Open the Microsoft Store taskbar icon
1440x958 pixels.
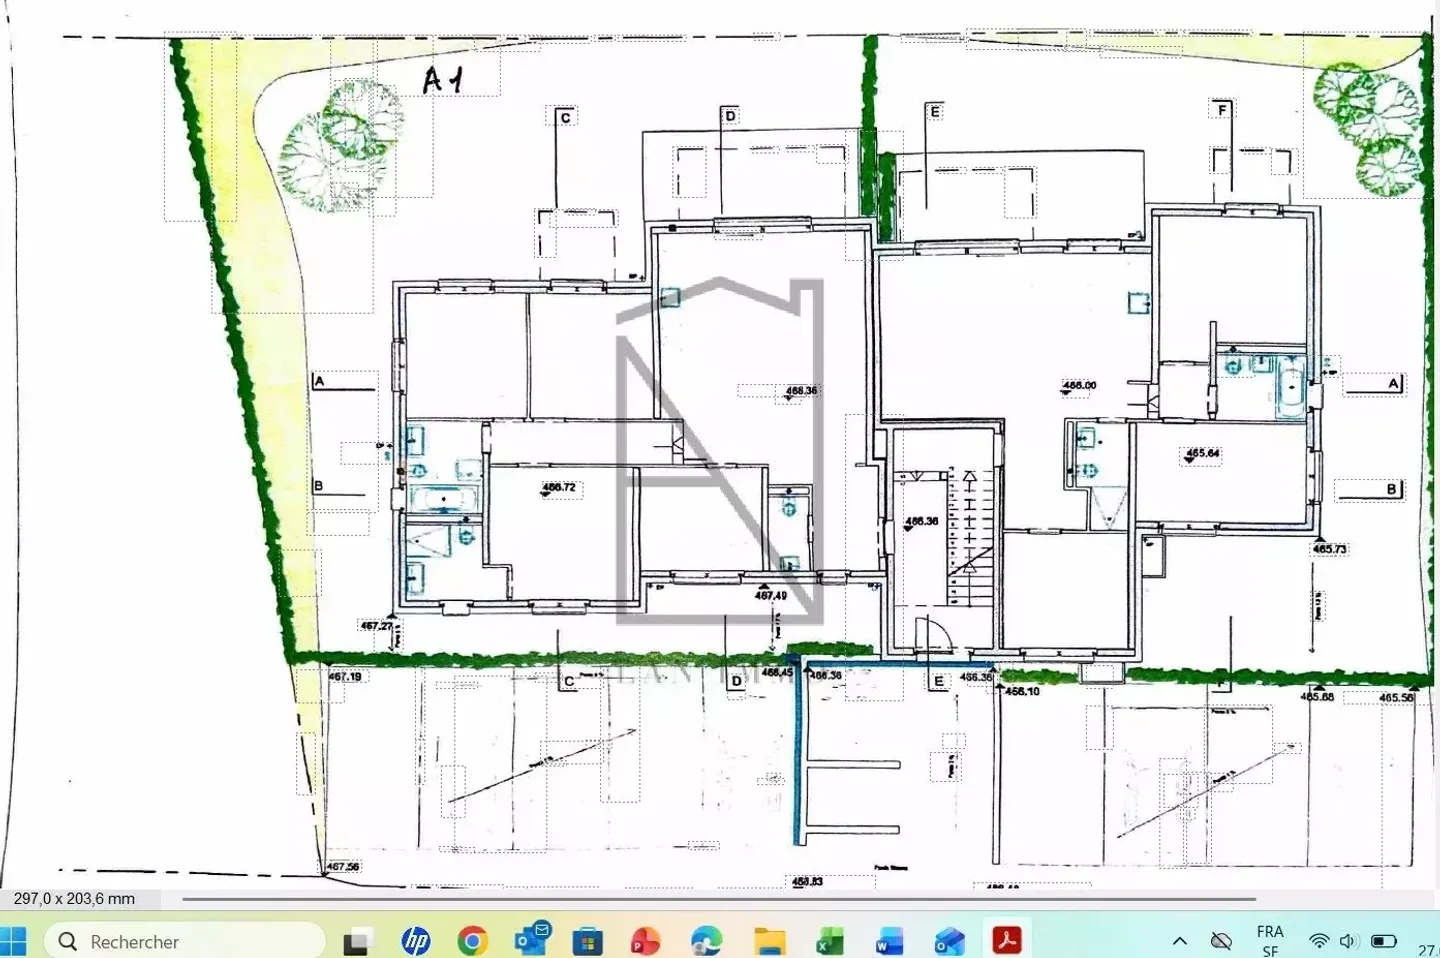tap(588, 941)
